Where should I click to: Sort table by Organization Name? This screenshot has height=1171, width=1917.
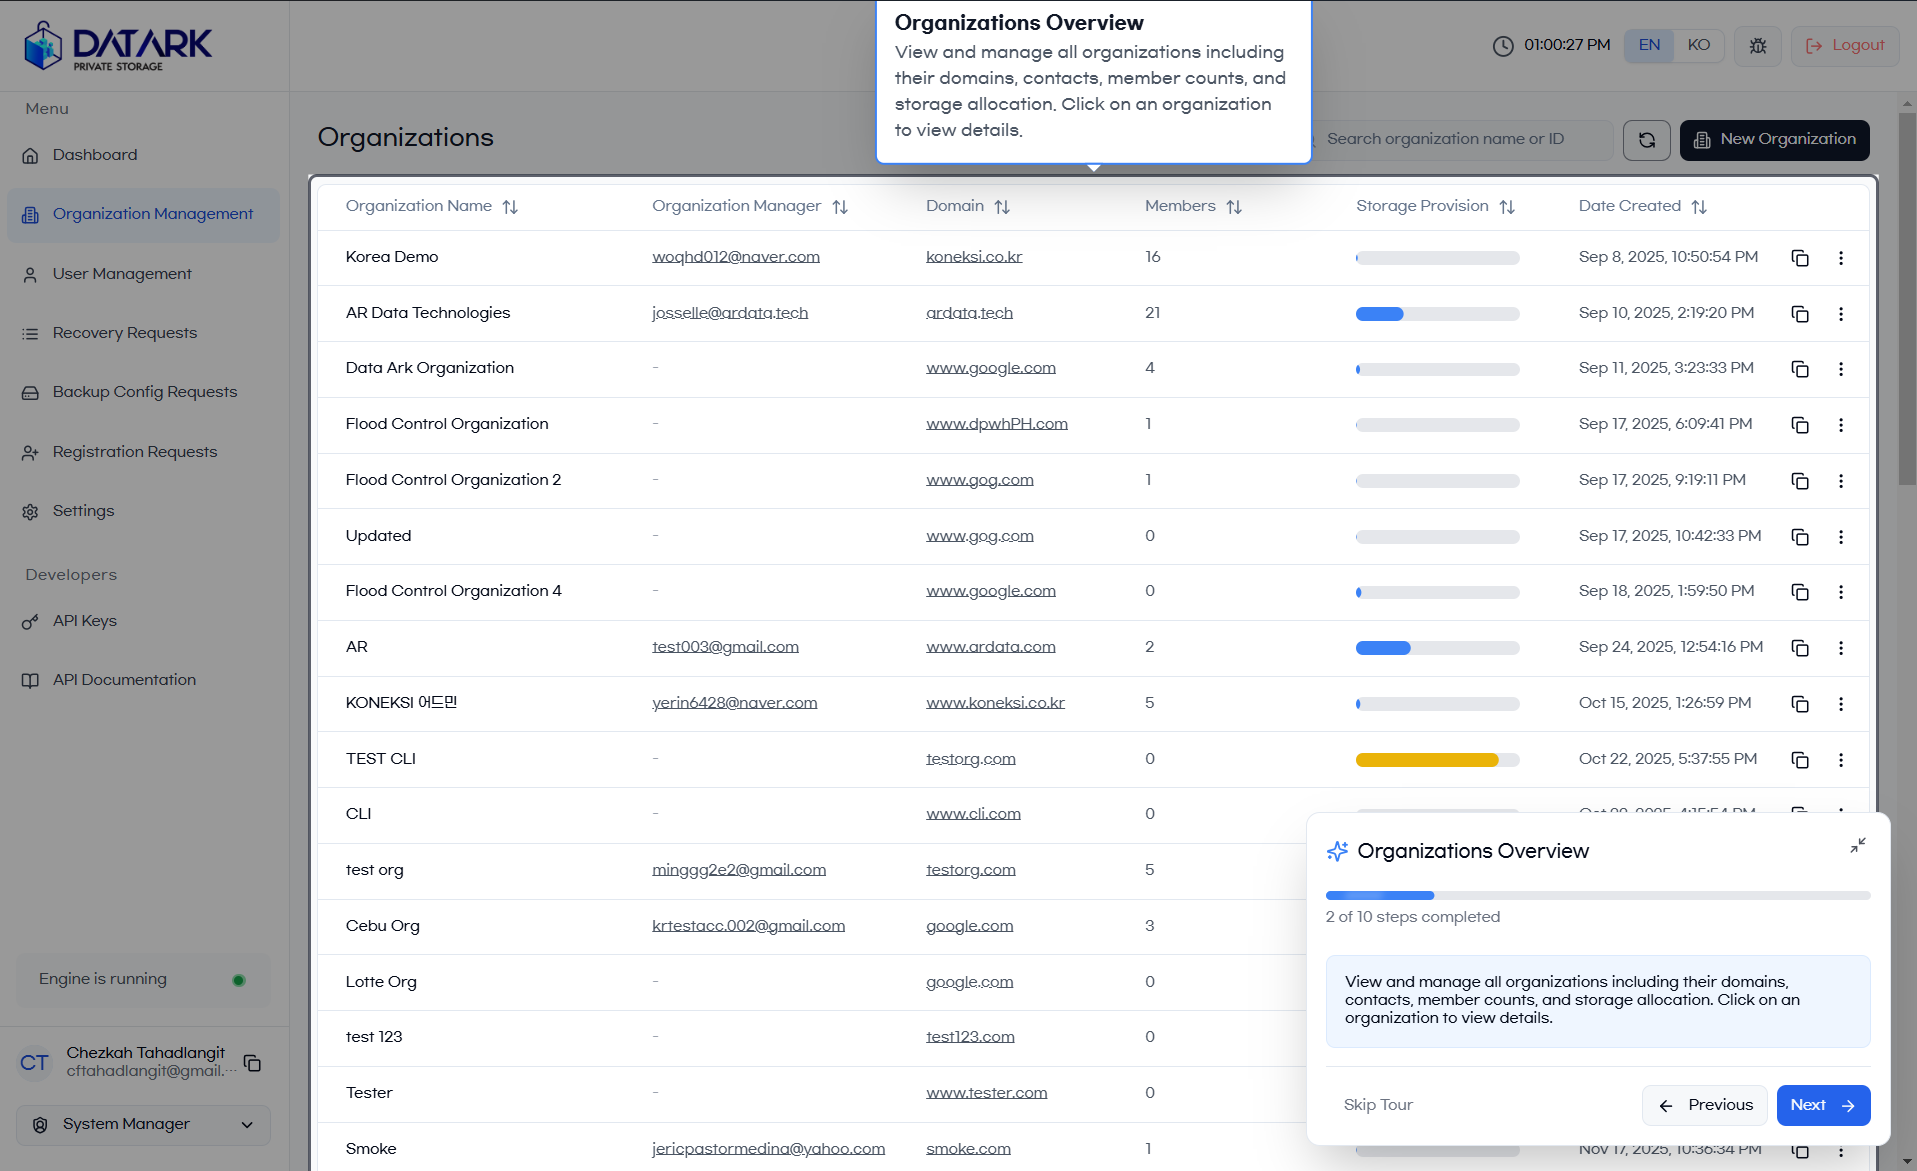510,207
